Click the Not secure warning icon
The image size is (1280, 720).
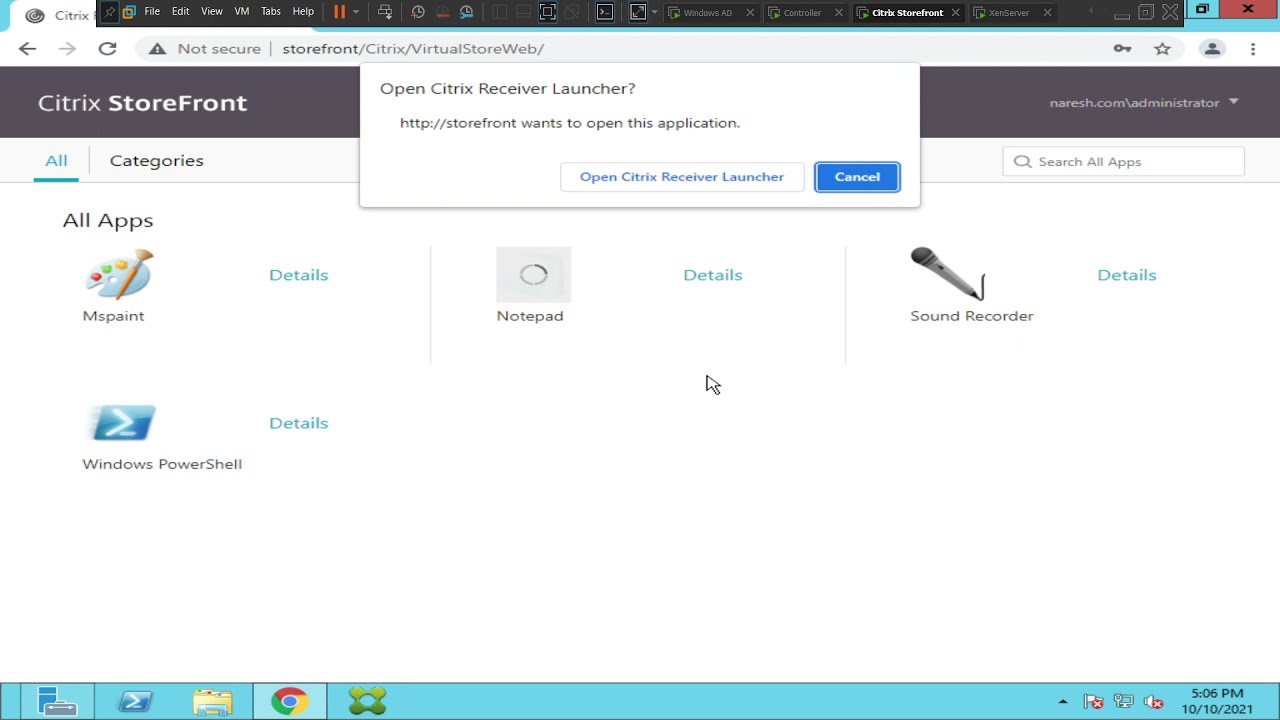point(157,48)
